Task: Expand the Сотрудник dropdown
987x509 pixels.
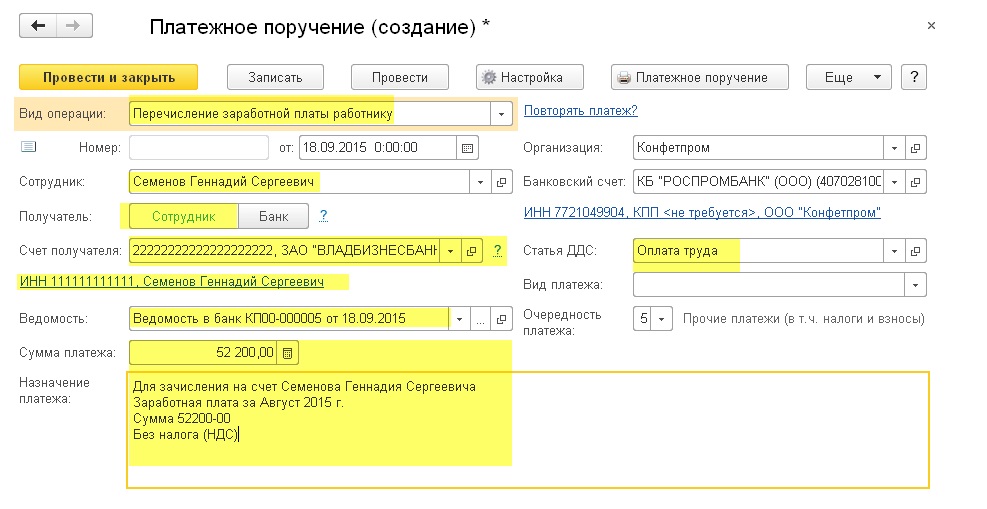Action: (x=480, y=182)
